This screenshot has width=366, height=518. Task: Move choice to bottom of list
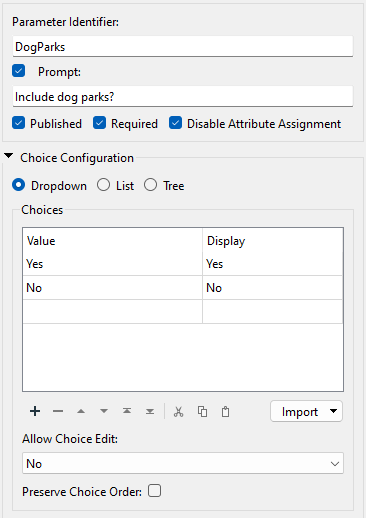150,411
